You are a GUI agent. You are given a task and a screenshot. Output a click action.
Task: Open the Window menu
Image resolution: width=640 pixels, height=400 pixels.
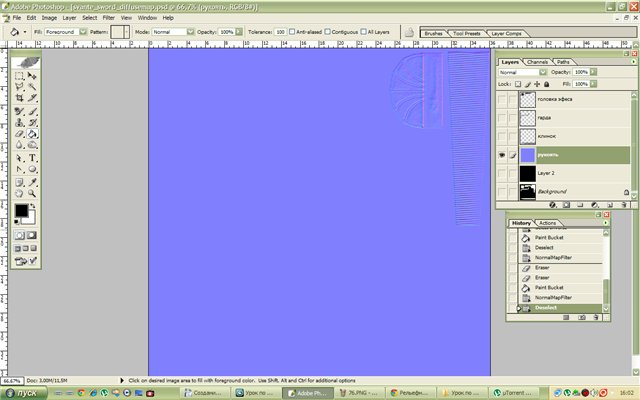coord(147,18)
